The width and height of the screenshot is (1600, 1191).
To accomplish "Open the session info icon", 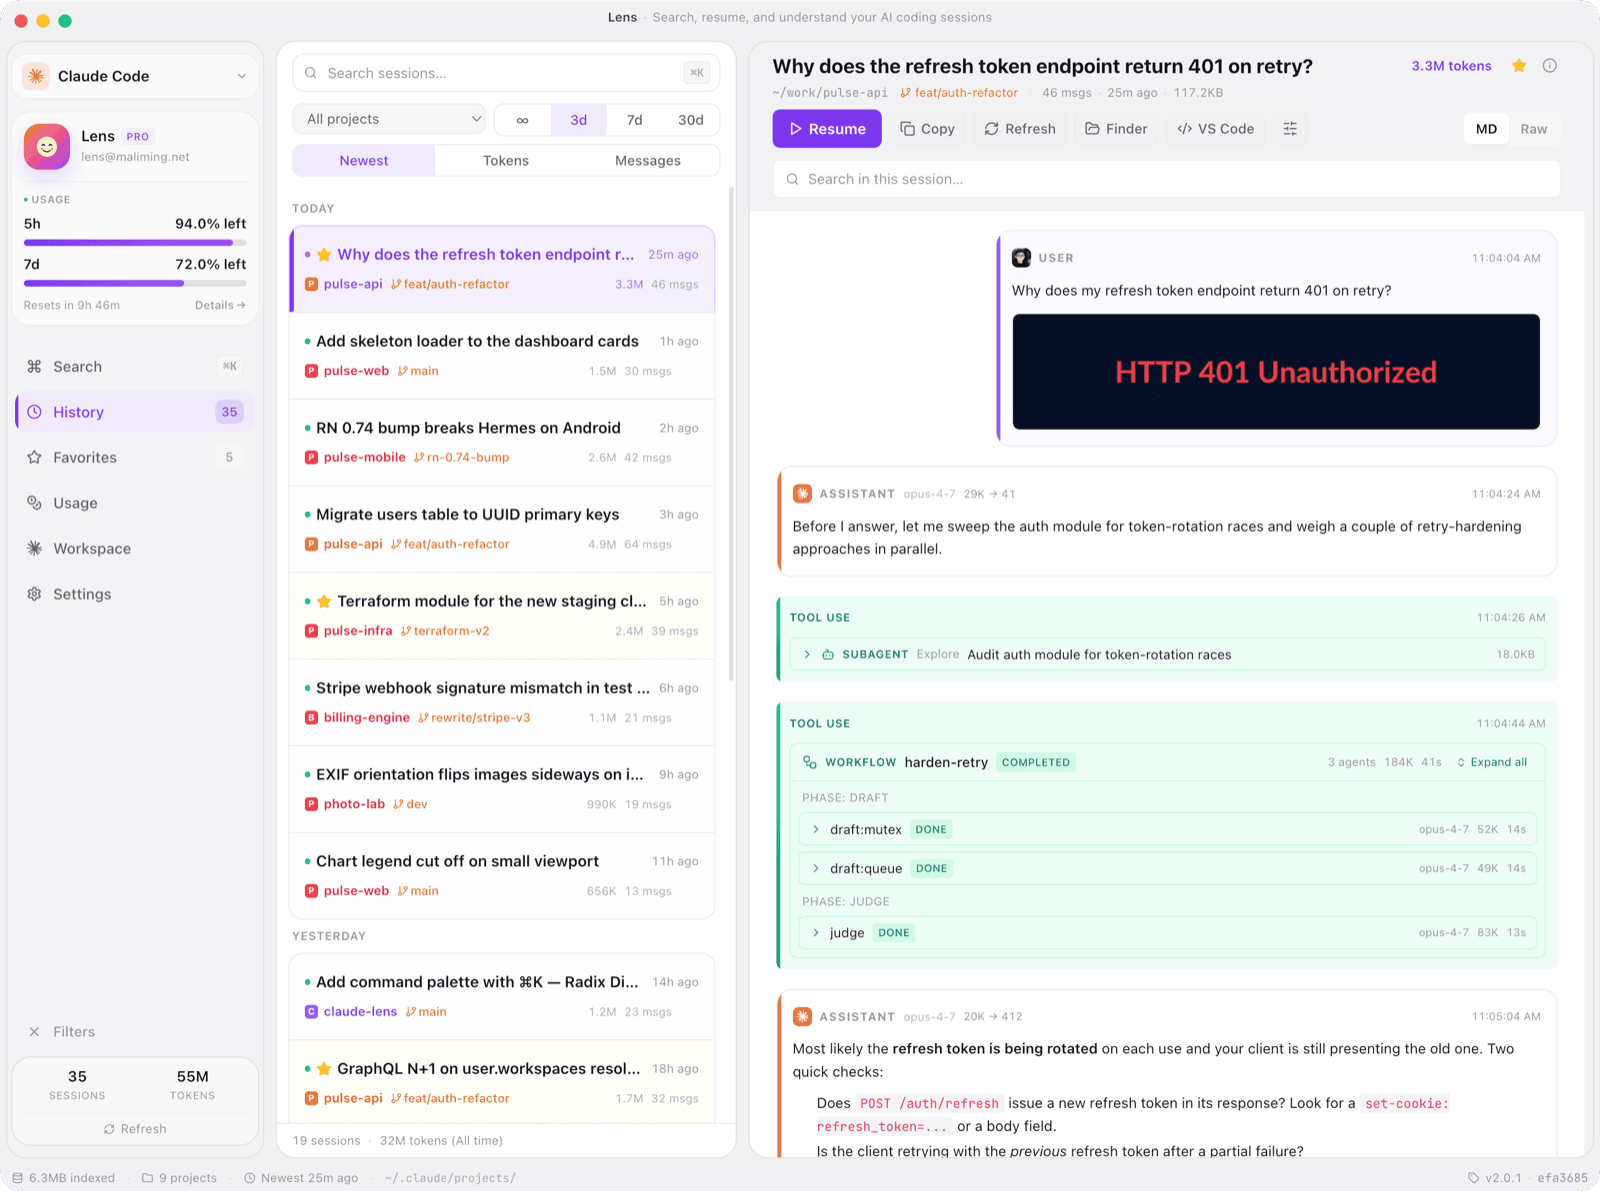I will [x=1550, y=66].
